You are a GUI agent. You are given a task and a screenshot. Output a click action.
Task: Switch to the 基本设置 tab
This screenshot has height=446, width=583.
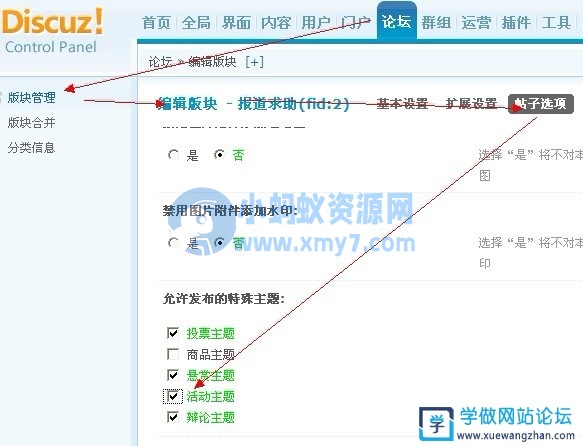(402, 103)
